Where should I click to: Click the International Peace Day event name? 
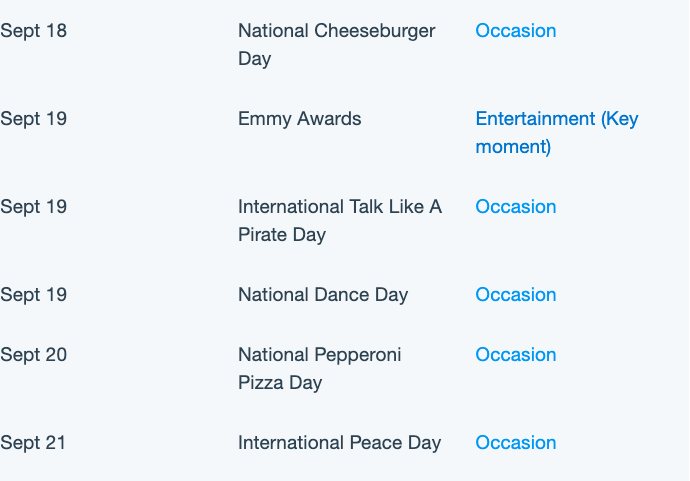[x=339, y=443]
